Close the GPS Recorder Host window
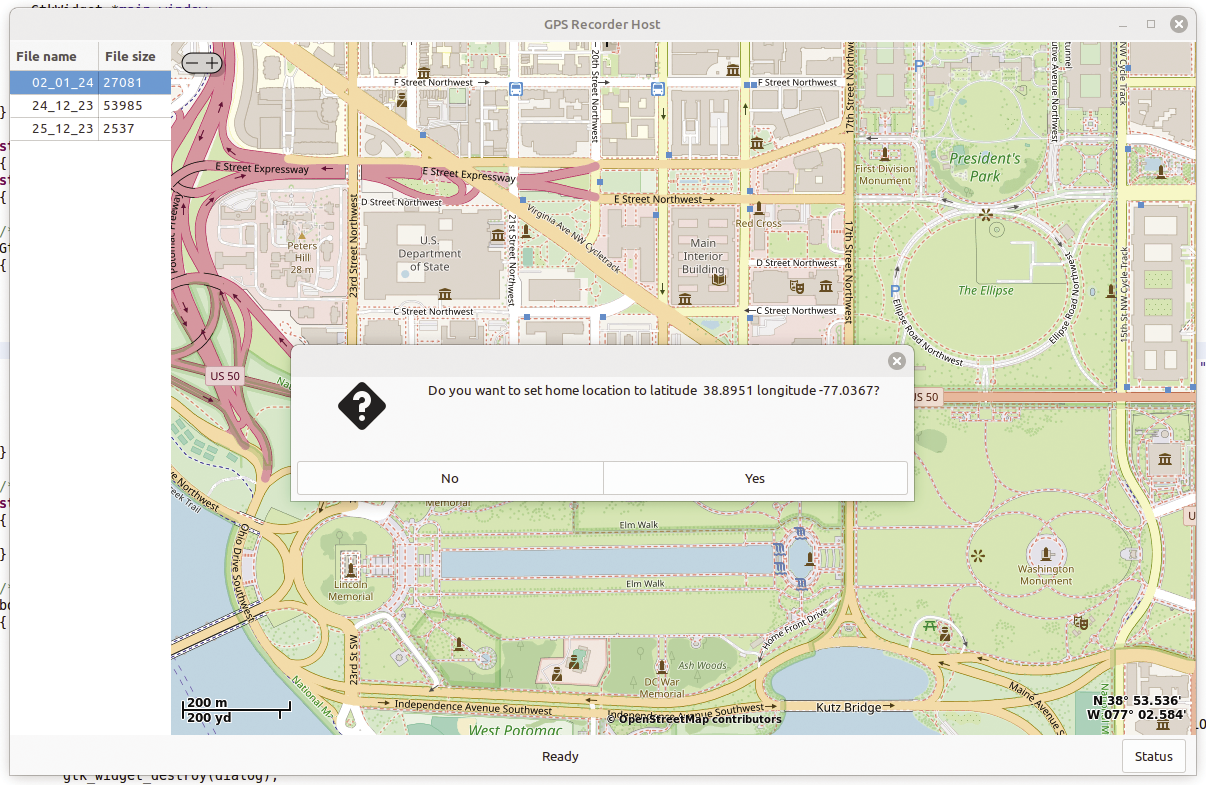1206x785 pixels. (1180, 24)
